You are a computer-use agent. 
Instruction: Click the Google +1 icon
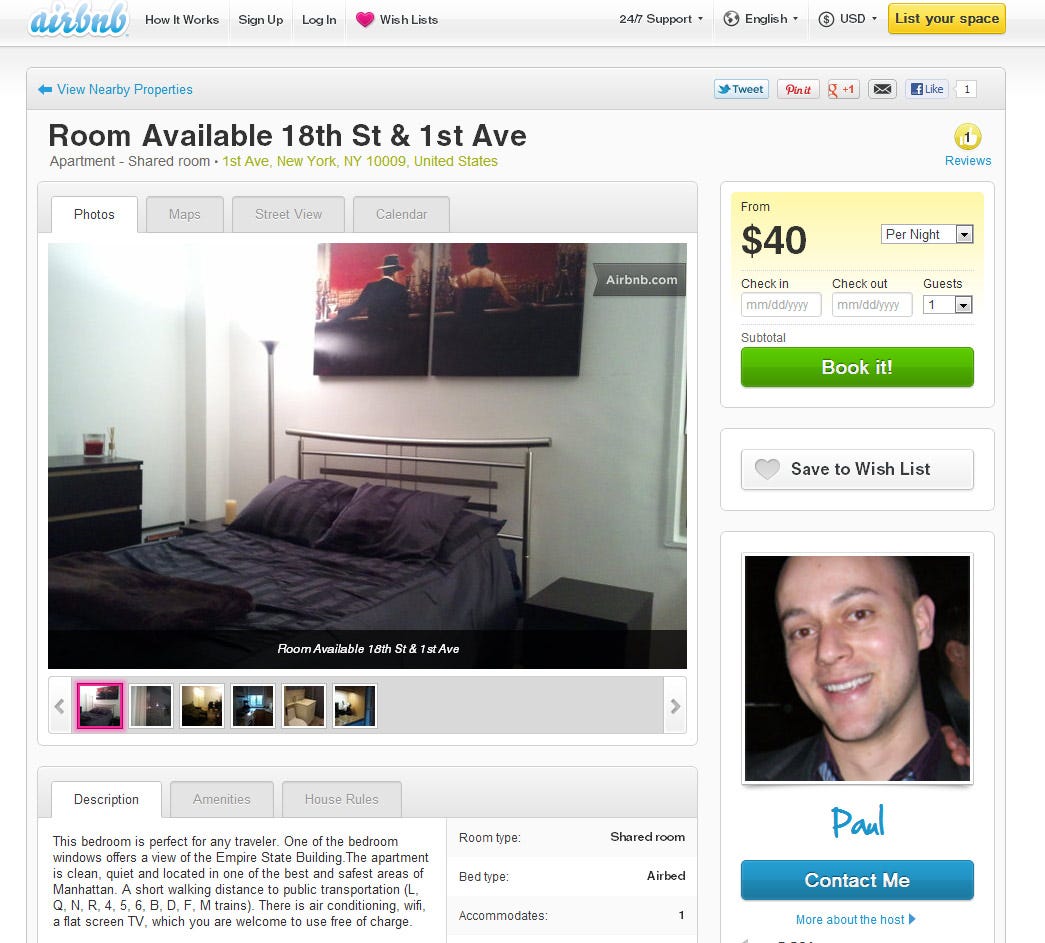[842, 89]
